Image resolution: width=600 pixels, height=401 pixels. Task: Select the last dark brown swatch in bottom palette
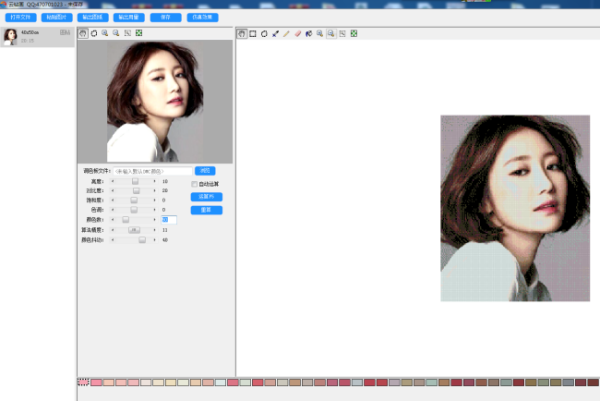click(593, 382)
